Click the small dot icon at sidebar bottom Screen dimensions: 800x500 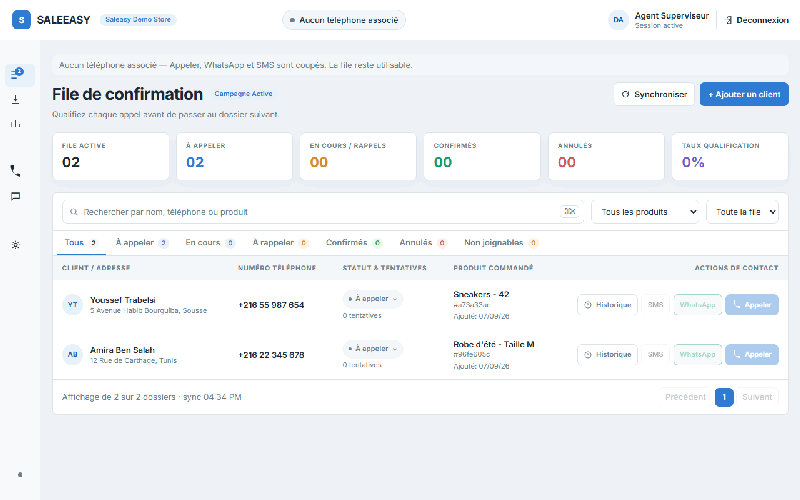click(x=20, y=474)
